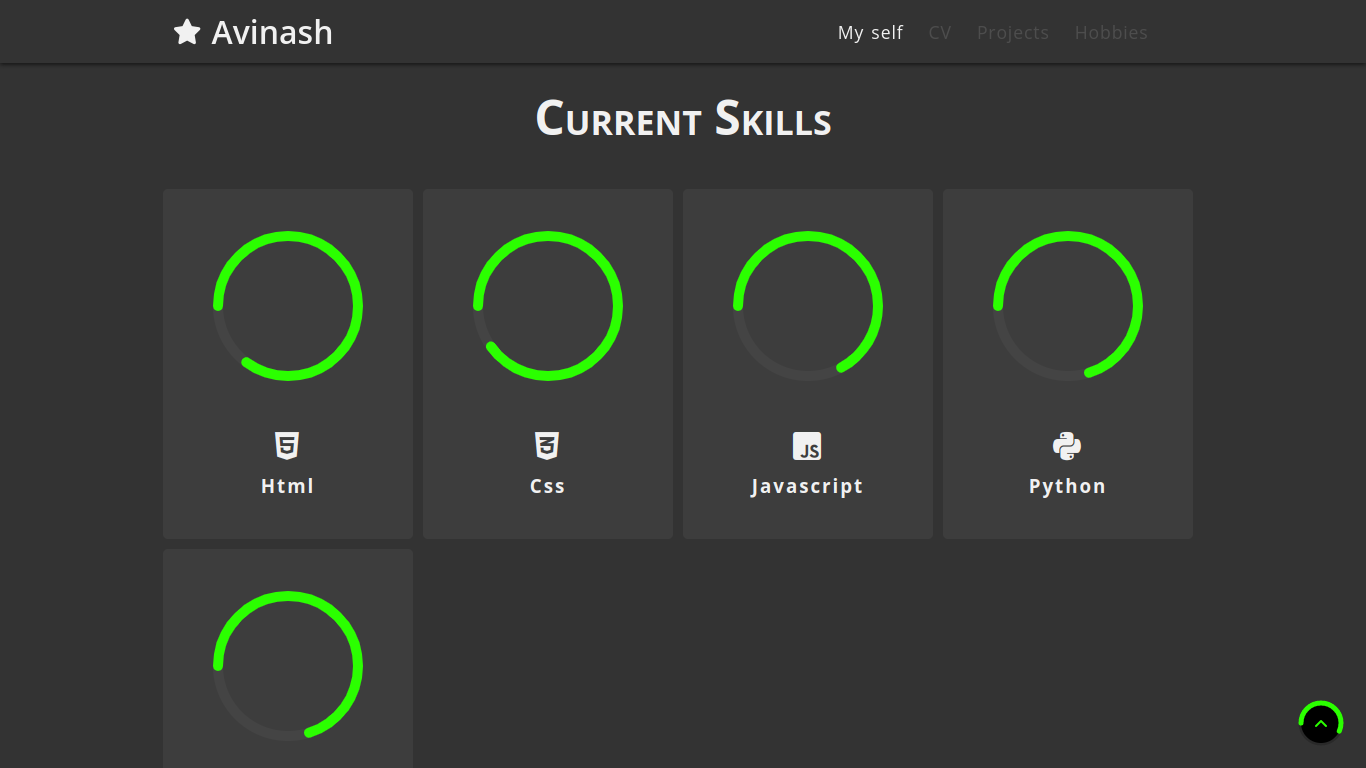Click the Avinash brand name
1366x768 pixels.
272,32
